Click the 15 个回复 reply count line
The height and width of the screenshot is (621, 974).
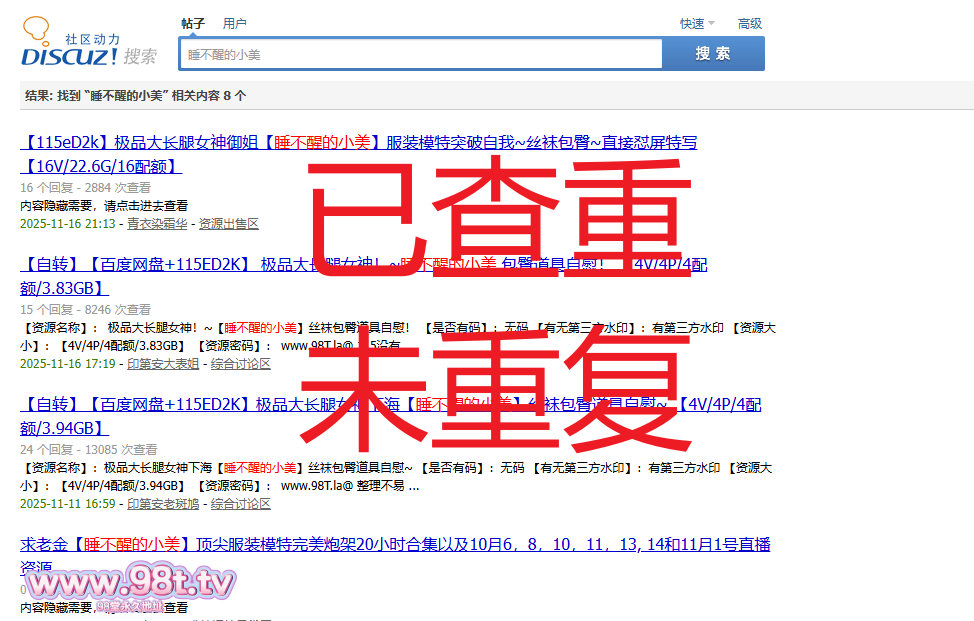click(x=85, y=310)
